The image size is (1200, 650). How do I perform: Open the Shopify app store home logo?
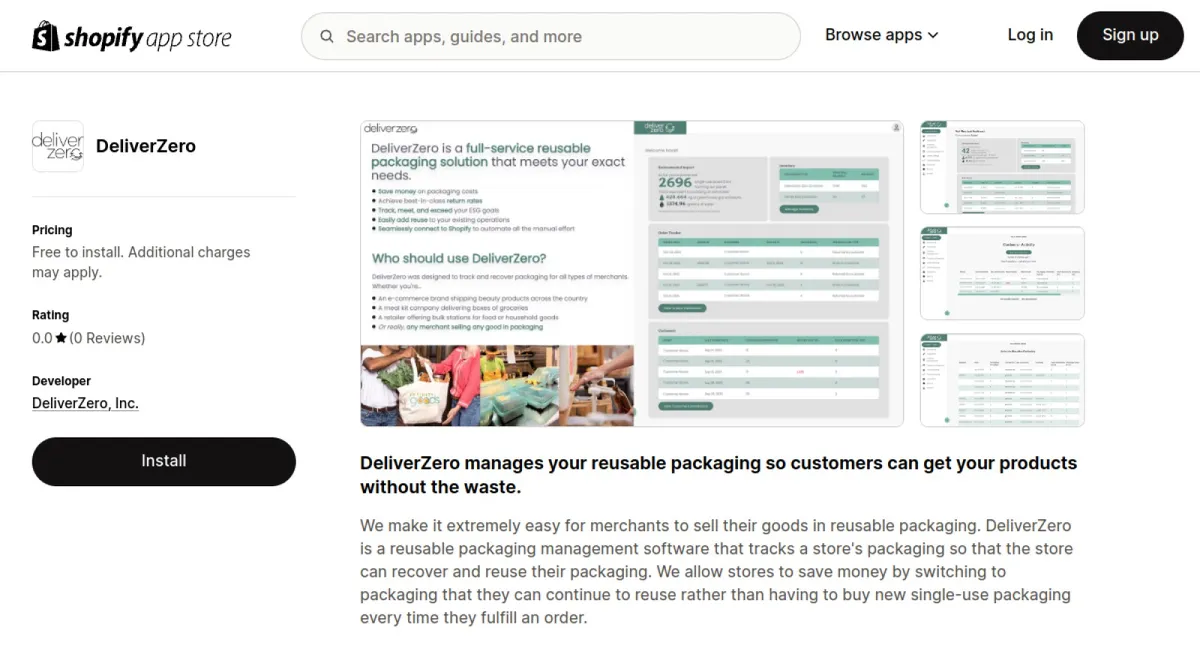click(132, 37)
